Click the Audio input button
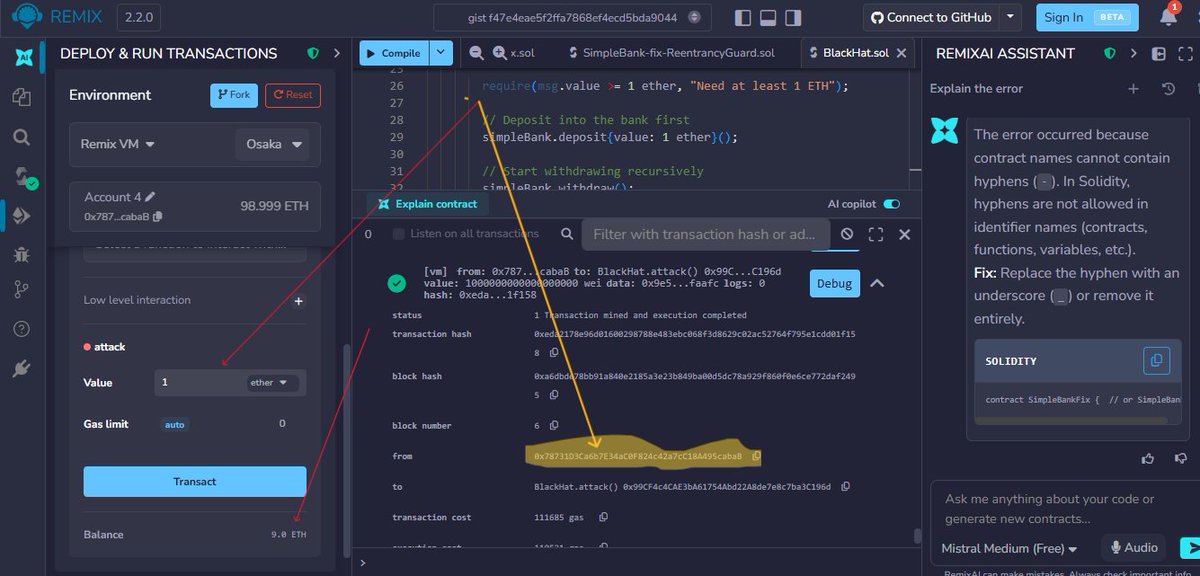 (x=1134, y=547)
